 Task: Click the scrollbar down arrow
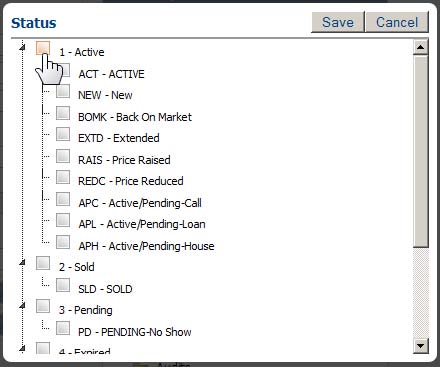click(421, 346)
